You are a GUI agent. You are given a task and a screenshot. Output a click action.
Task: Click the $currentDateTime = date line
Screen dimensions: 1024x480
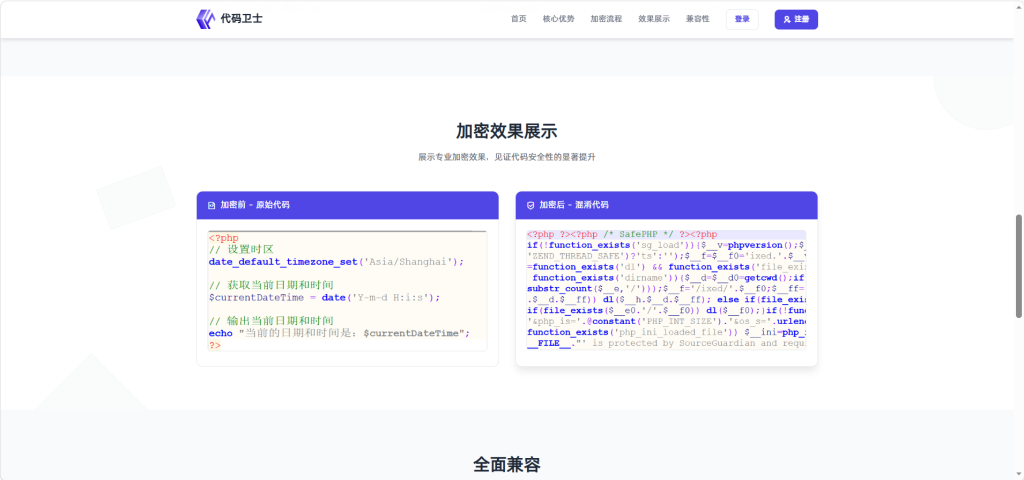point(325,297)
